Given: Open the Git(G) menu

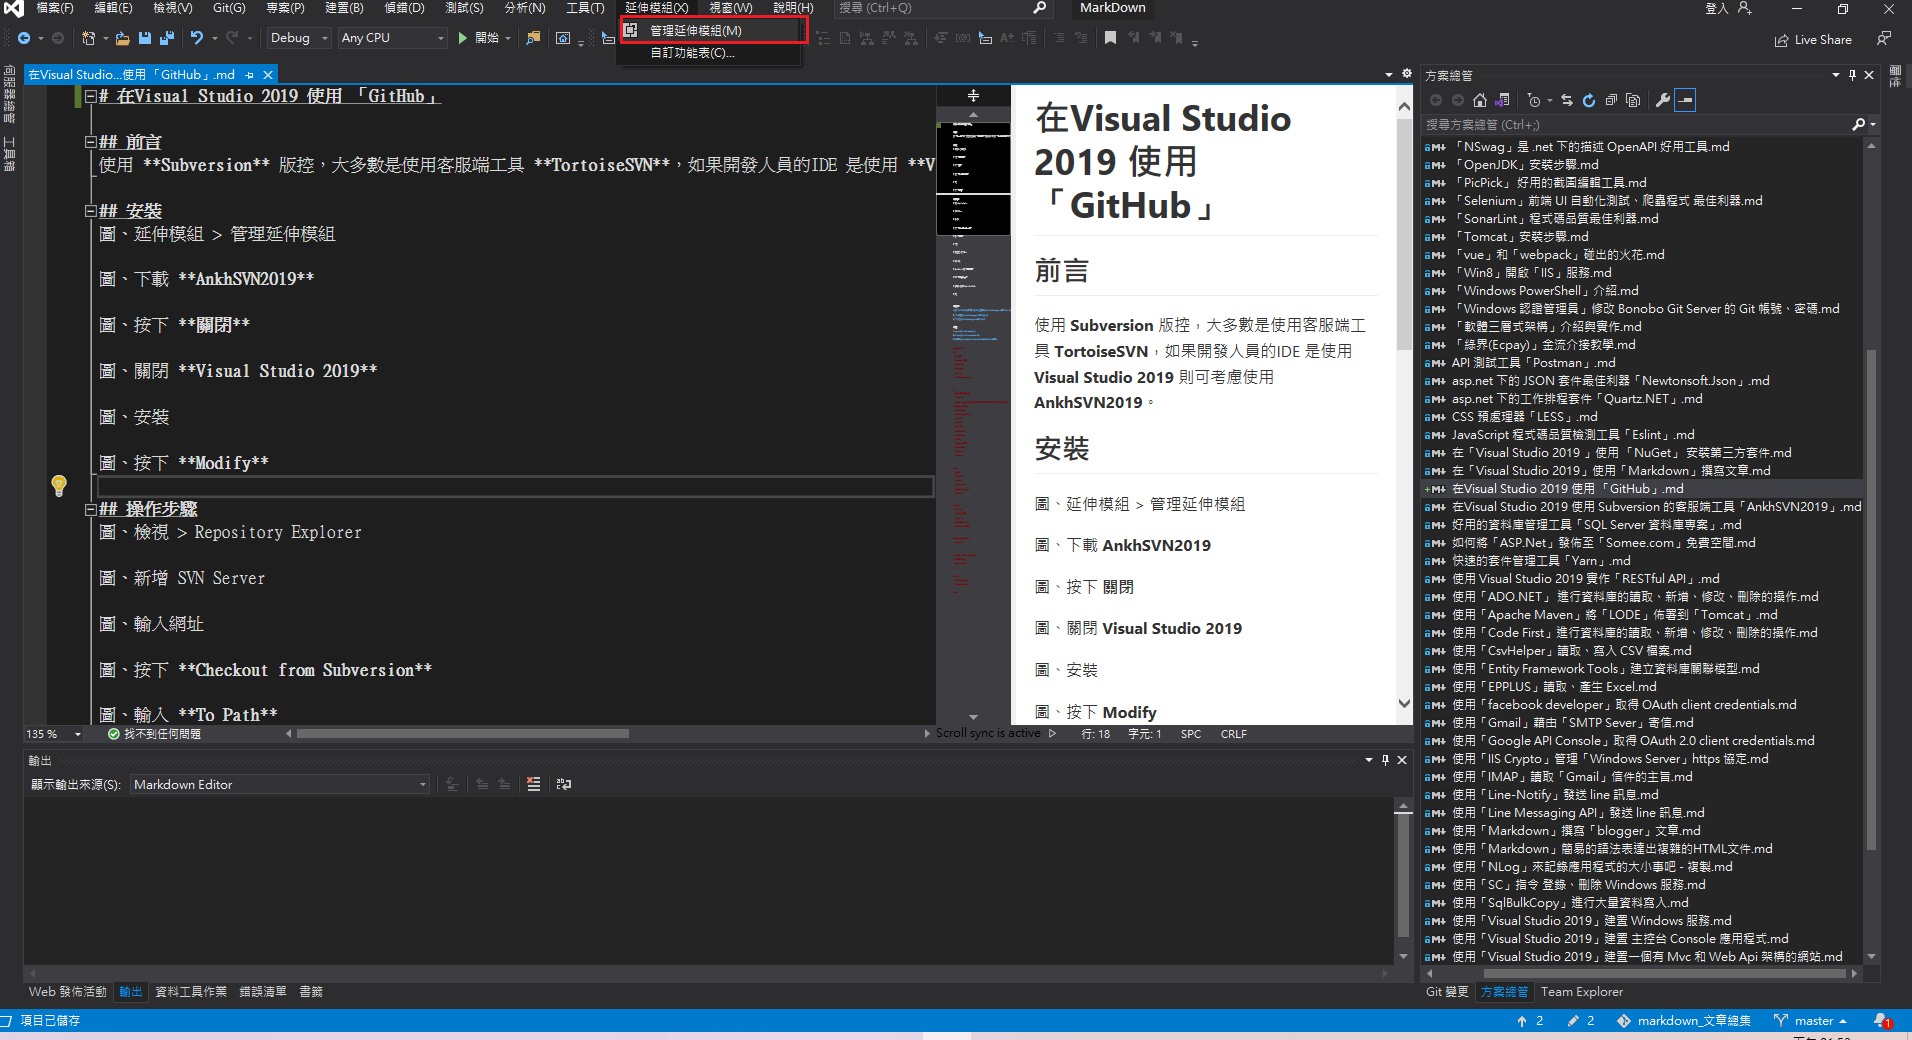Looking at the screenshot, I should click(229, 8).
